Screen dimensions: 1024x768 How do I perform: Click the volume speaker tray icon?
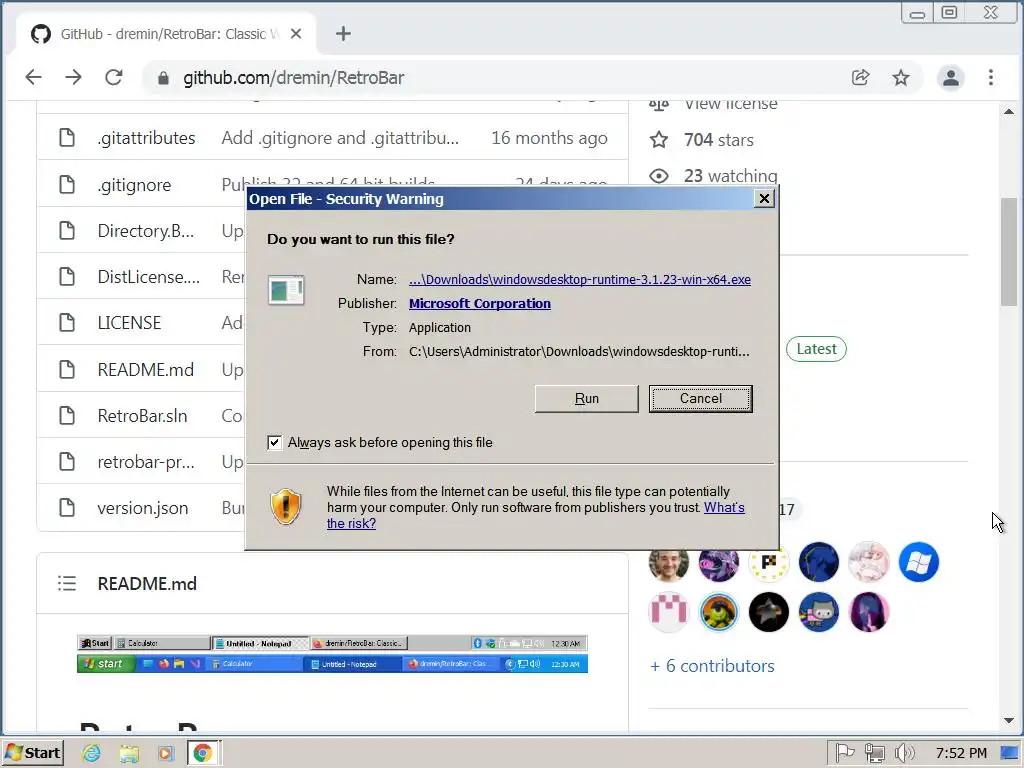coord(904,753)
